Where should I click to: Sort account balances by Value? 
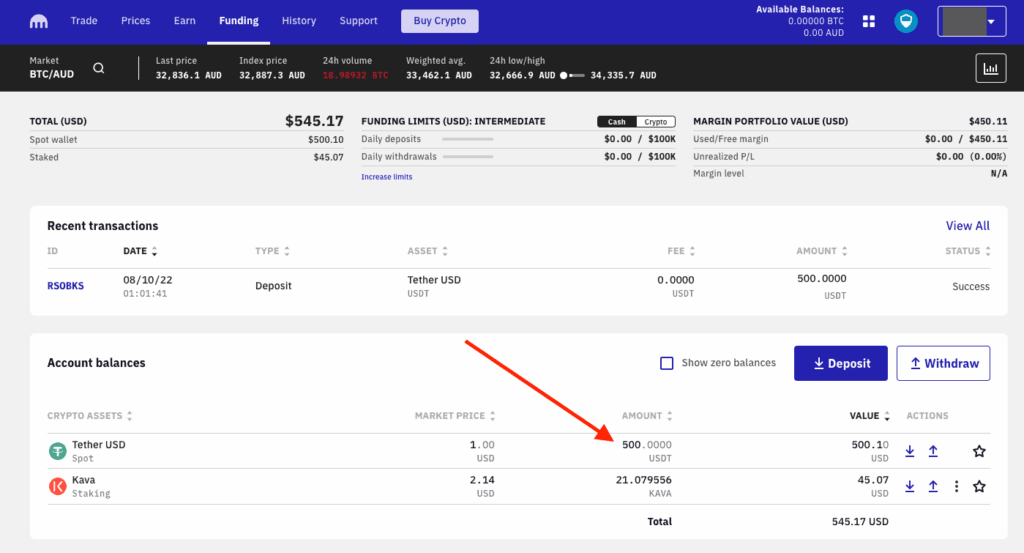click(869, 416)
